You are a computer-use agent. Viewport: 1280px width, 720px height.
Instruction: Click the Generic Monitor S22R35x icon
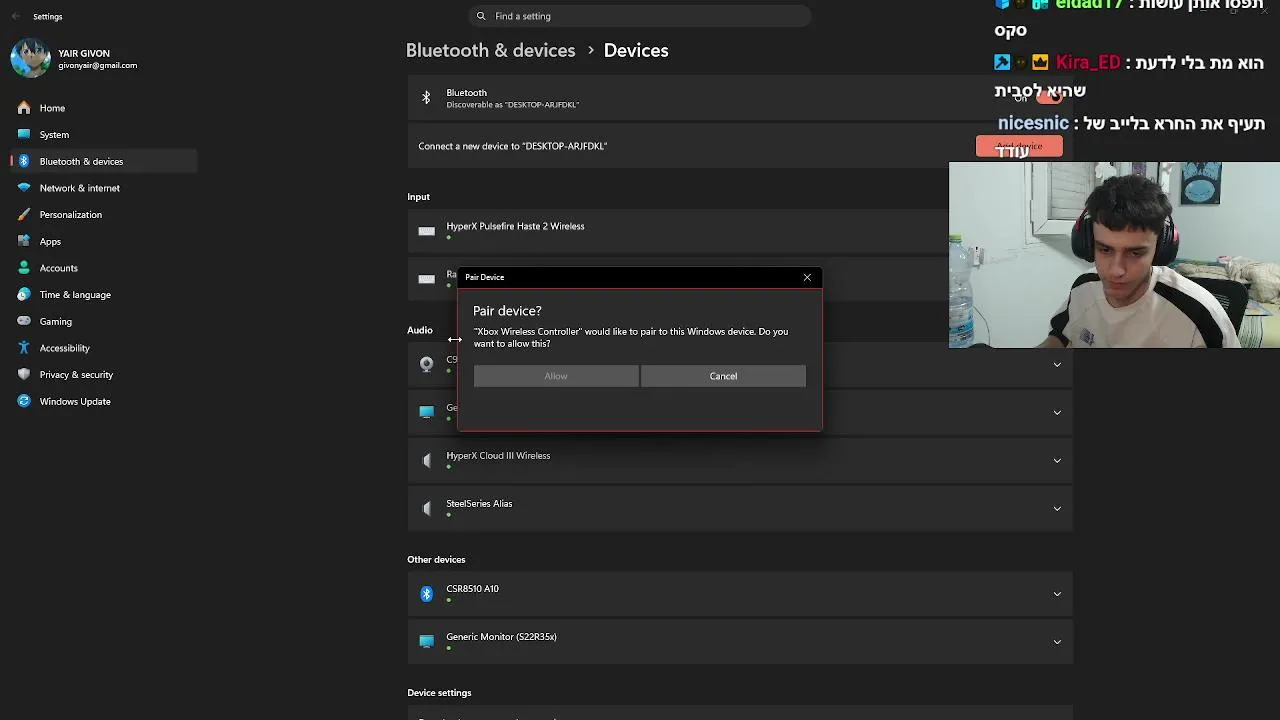[427, 641]
